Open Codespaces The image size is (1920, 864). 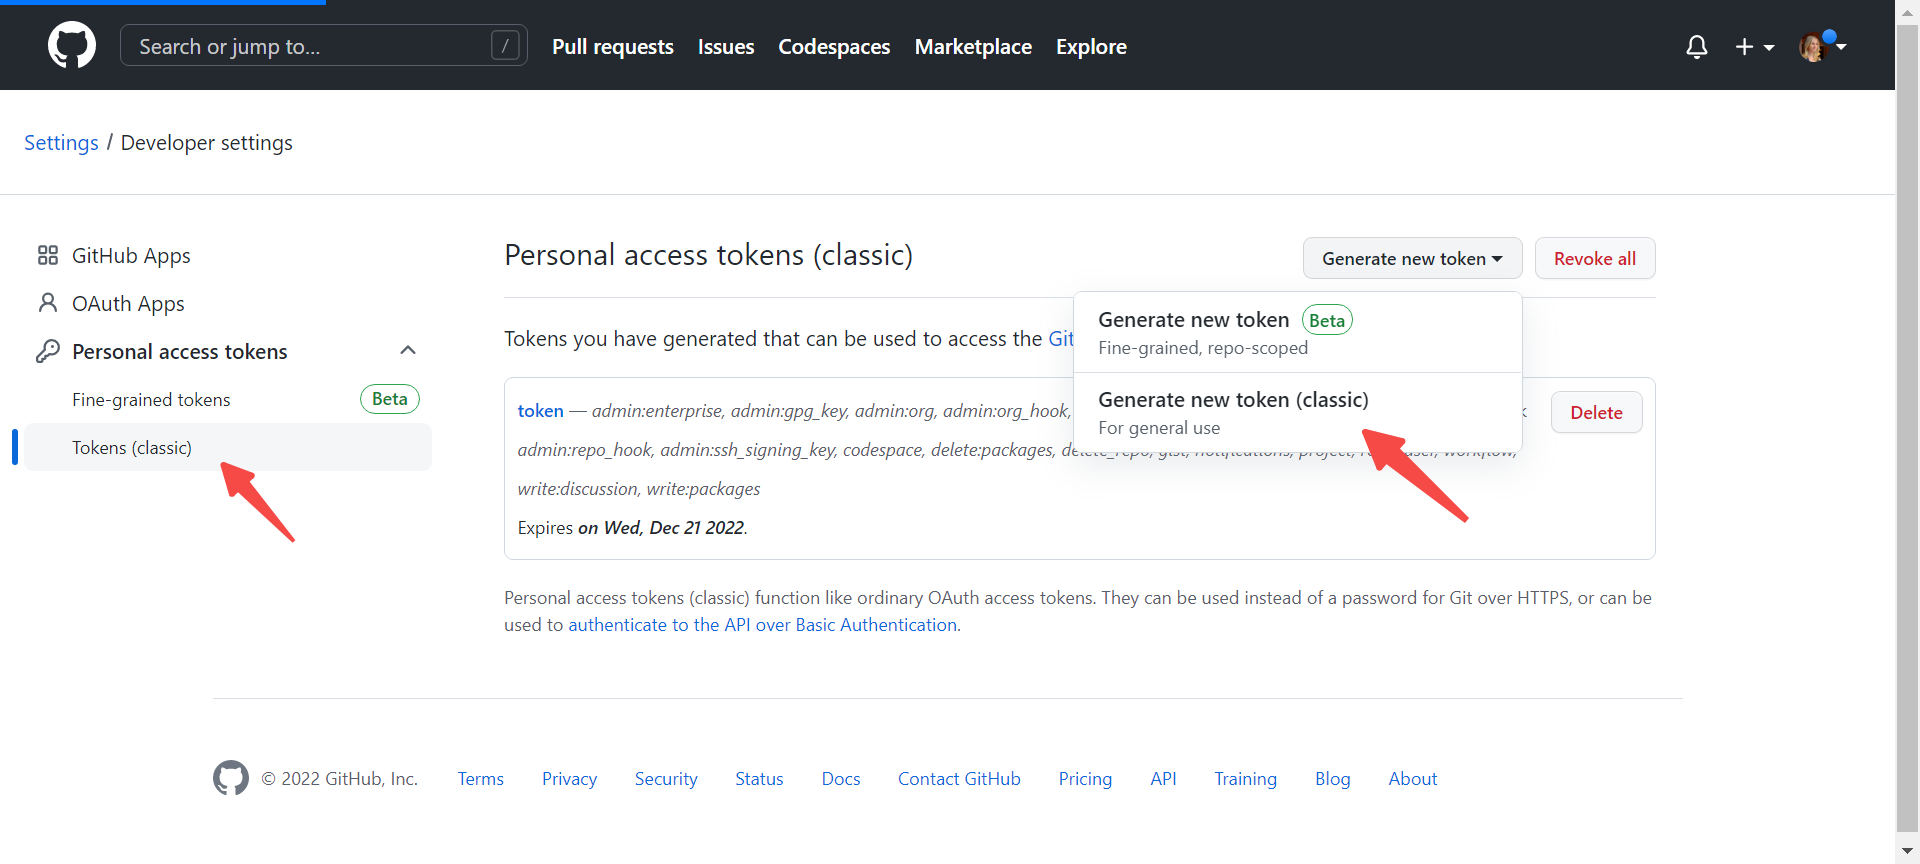[834, 47]
